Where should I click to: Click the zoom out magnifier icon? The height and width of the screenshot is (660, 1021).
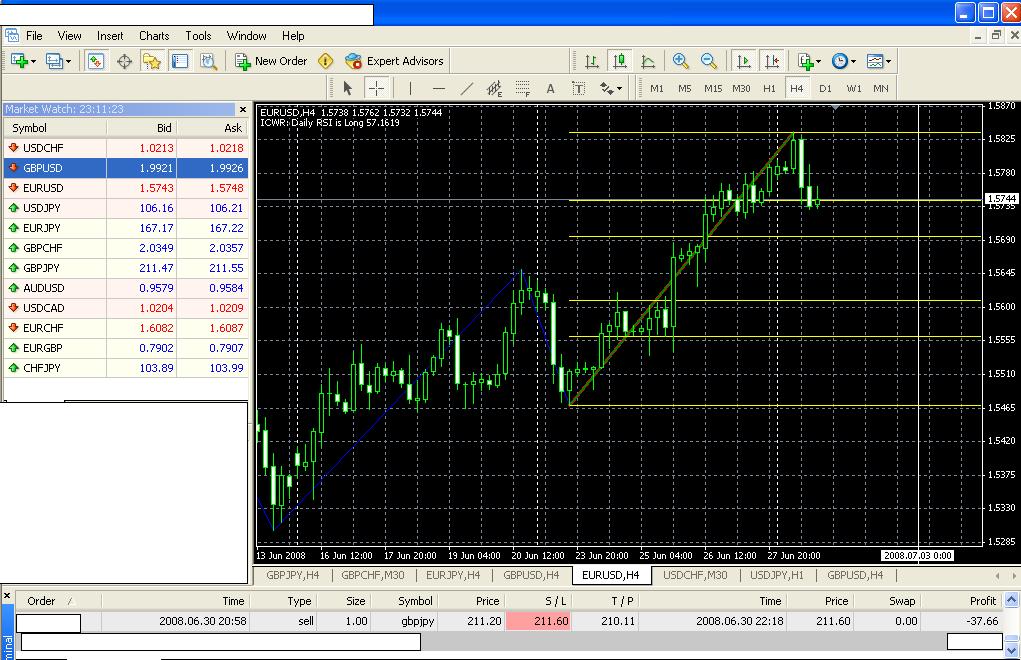coord(709,61)
